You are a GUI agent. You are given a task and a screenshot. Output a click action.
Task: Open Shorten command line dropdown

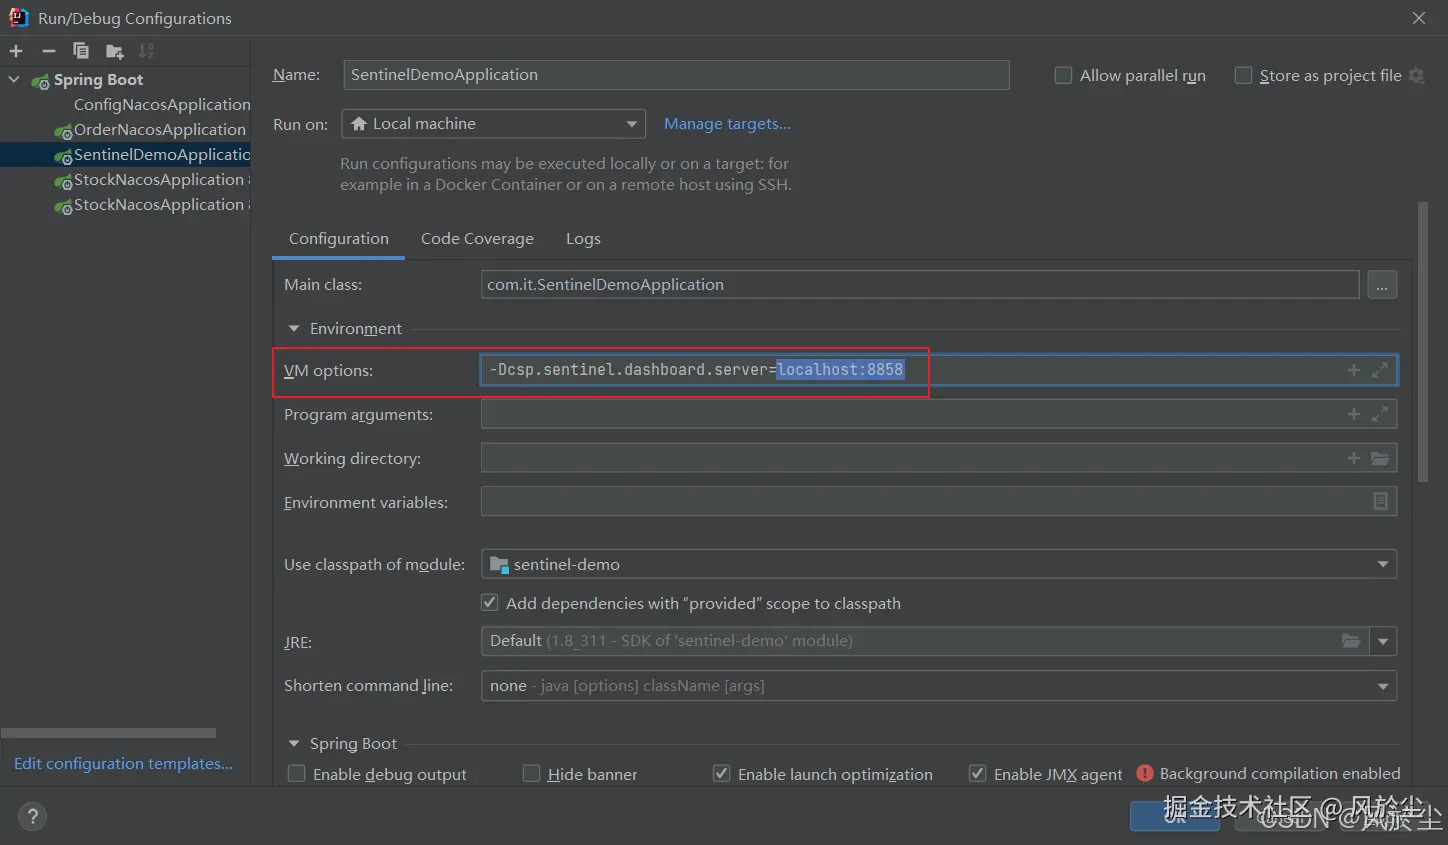click(938, 686)
